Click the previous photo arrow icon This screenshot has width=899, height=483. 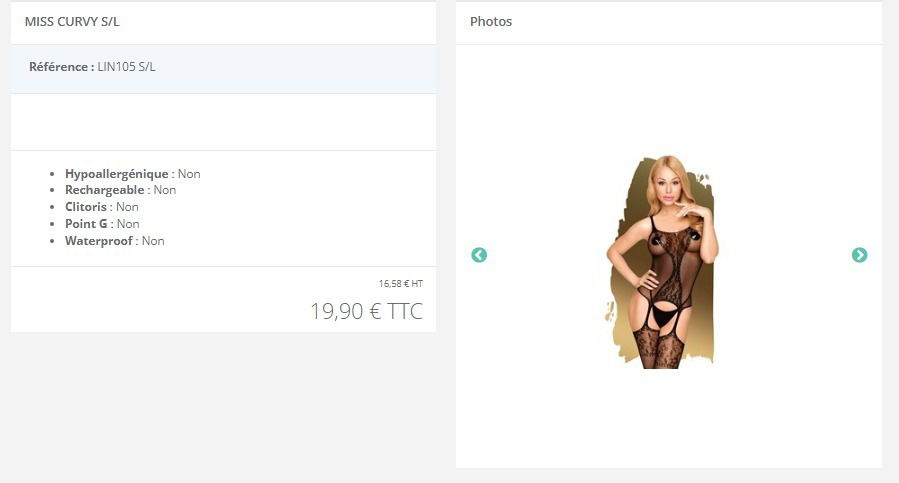pyautogui.click(x=479, y=255)
